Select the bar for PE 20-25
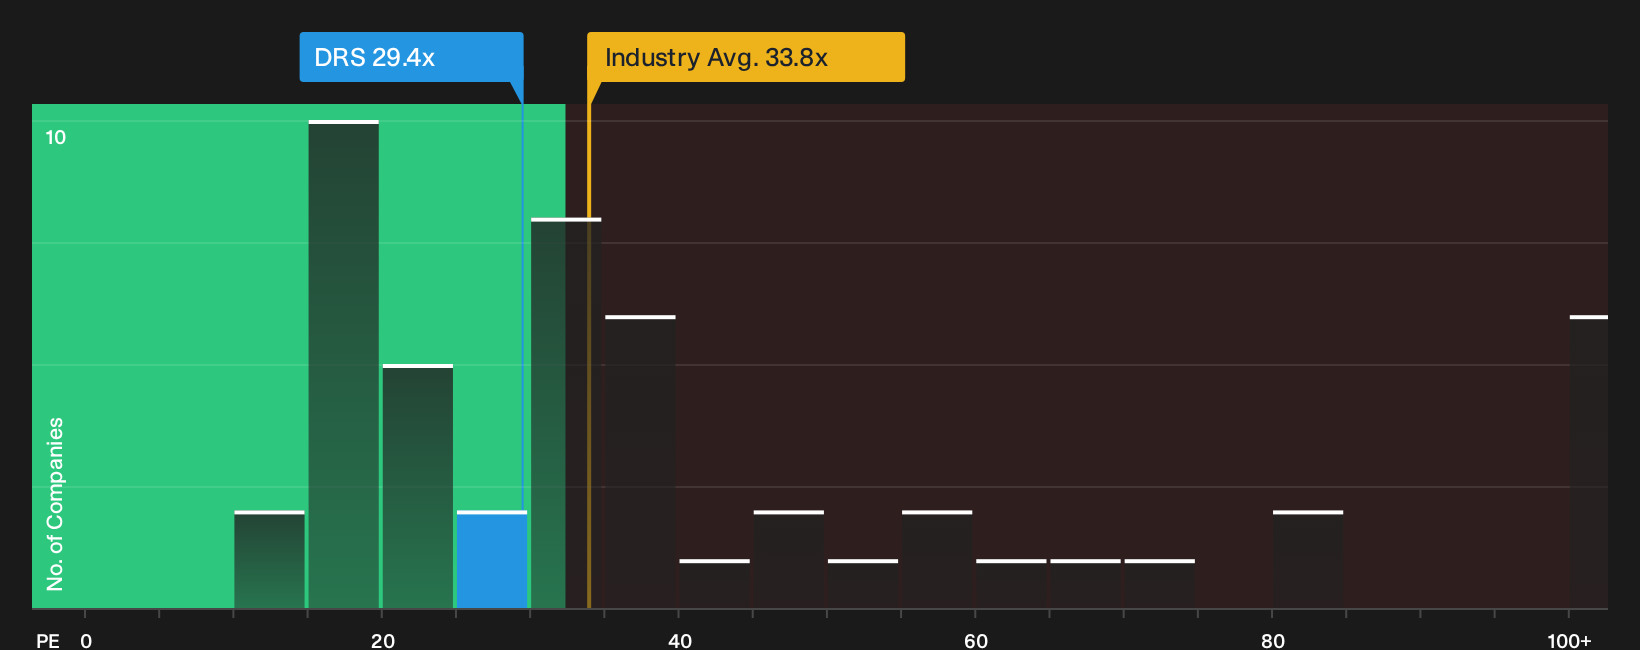 point(418,486)
